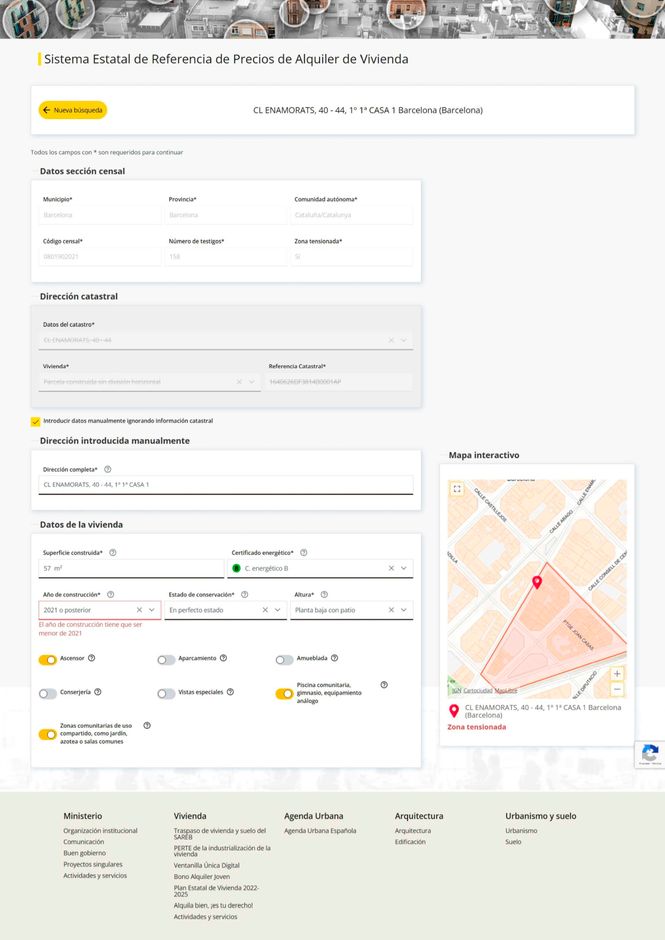
Task: Disable the Piscina comunitaria toggle
Action: 284,694
